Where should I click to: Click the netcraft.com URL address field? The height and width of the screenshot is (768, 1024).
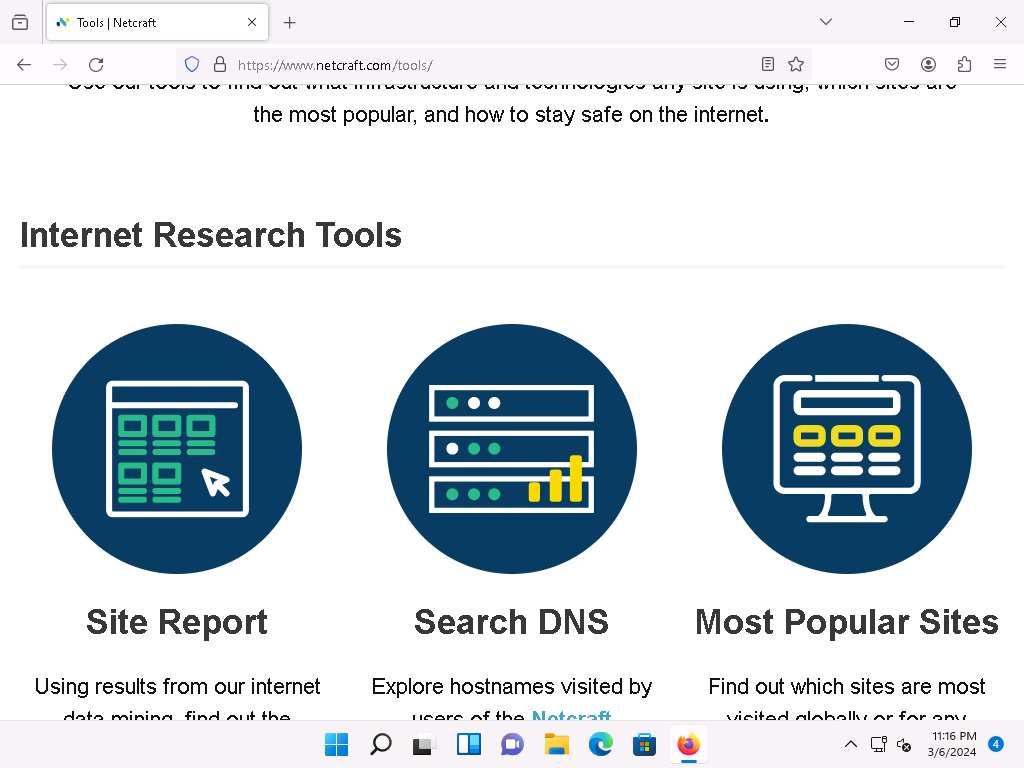click(480, 65)
